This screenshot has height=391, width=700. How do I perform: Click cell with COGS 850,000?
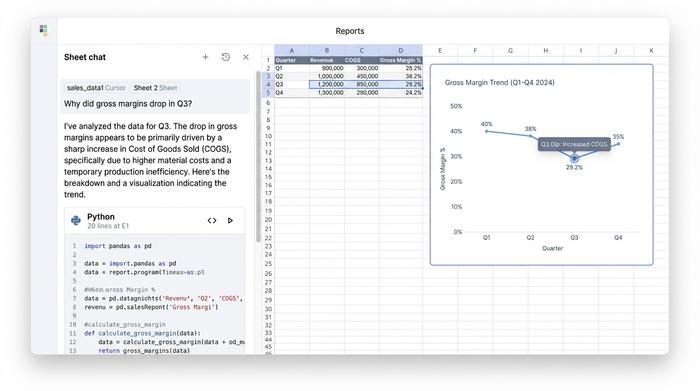point(362,84)
